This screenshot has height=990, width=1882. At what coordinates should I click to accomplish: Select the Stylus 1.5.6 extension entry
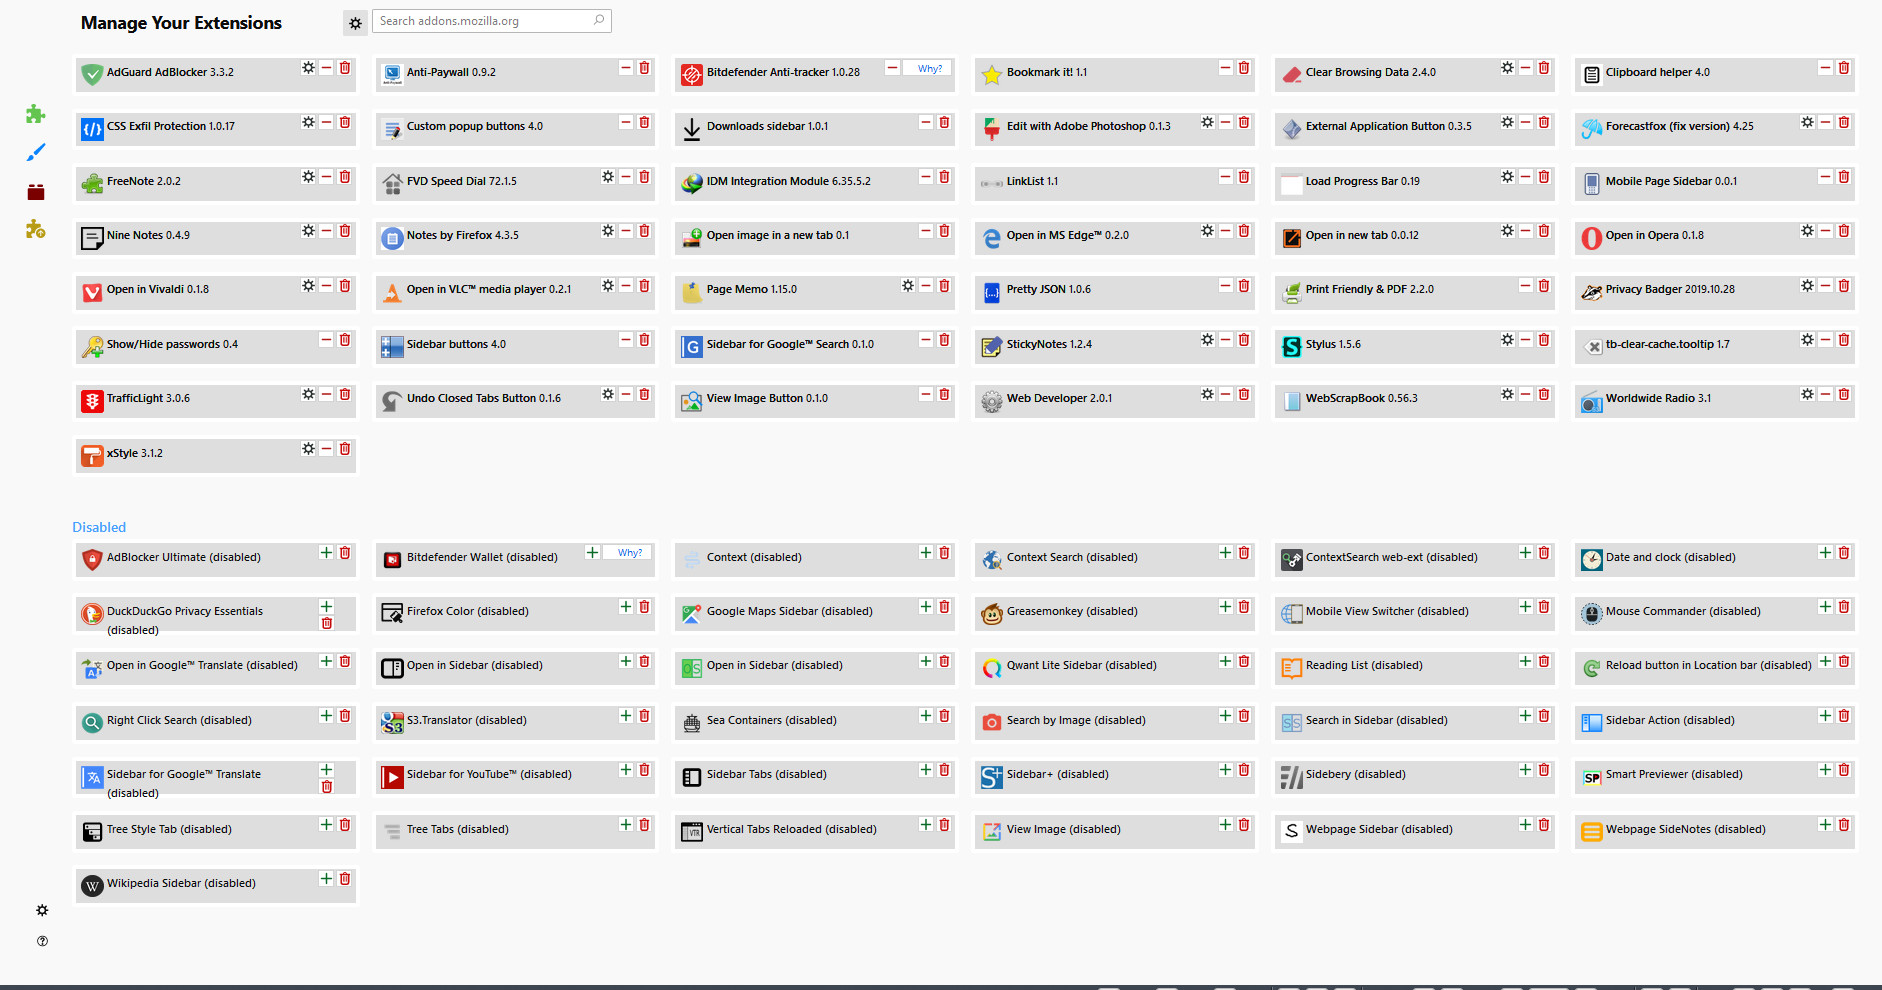pos(1415,345)
